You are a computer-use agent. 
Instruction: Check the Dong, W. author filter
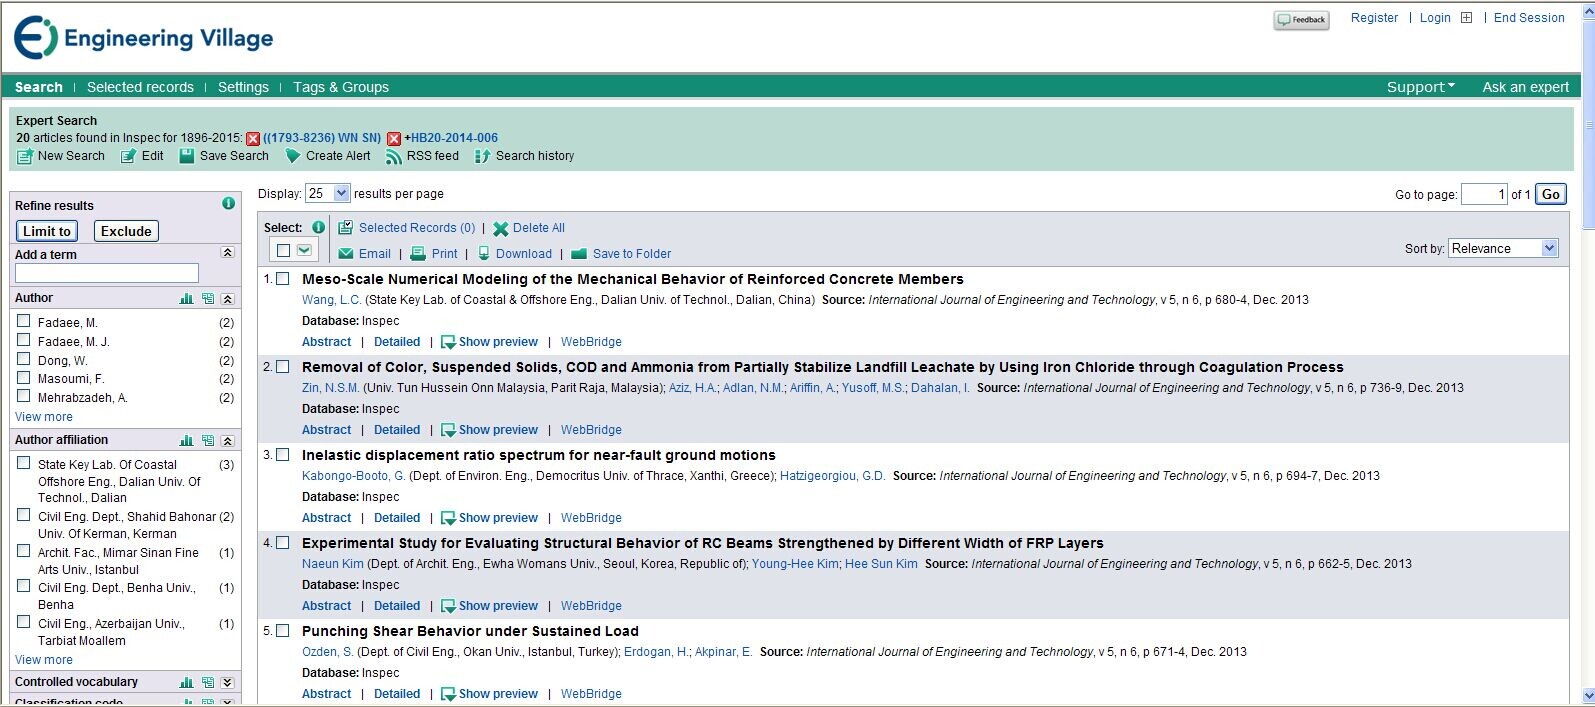[24, 359]
